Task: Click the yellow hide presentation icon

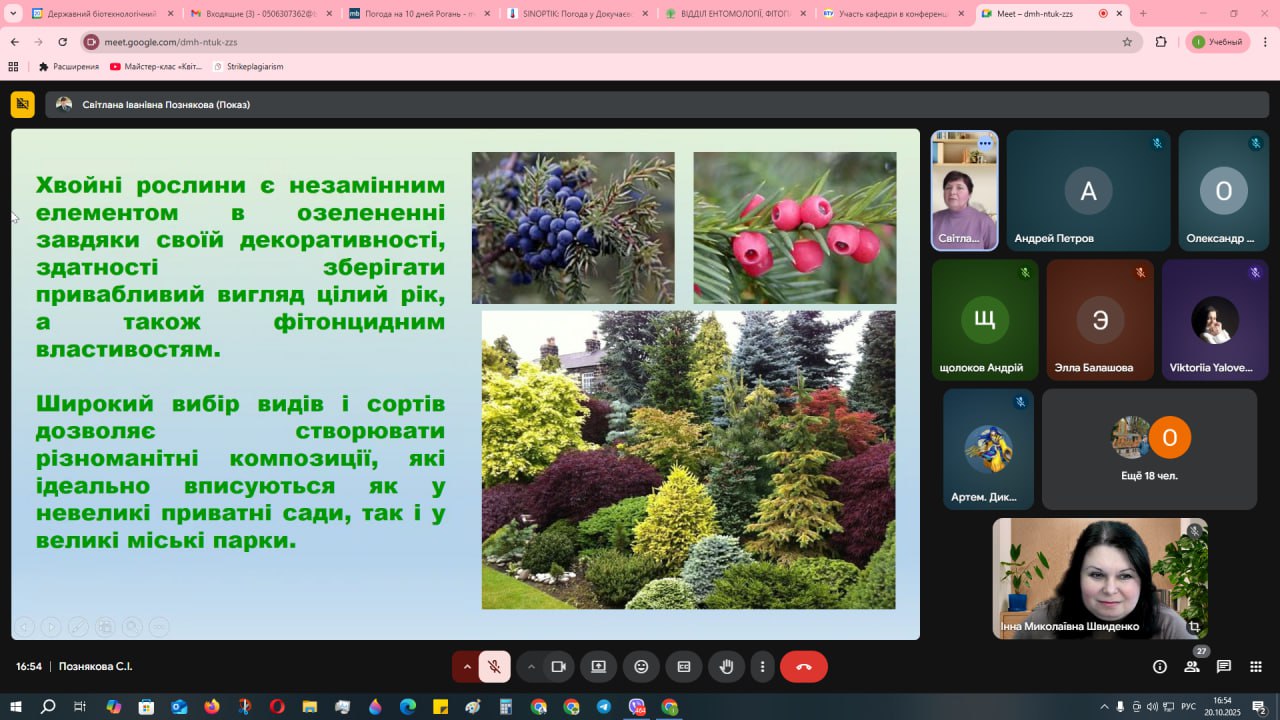Action: pyautogui.click(x=22, y=104)
